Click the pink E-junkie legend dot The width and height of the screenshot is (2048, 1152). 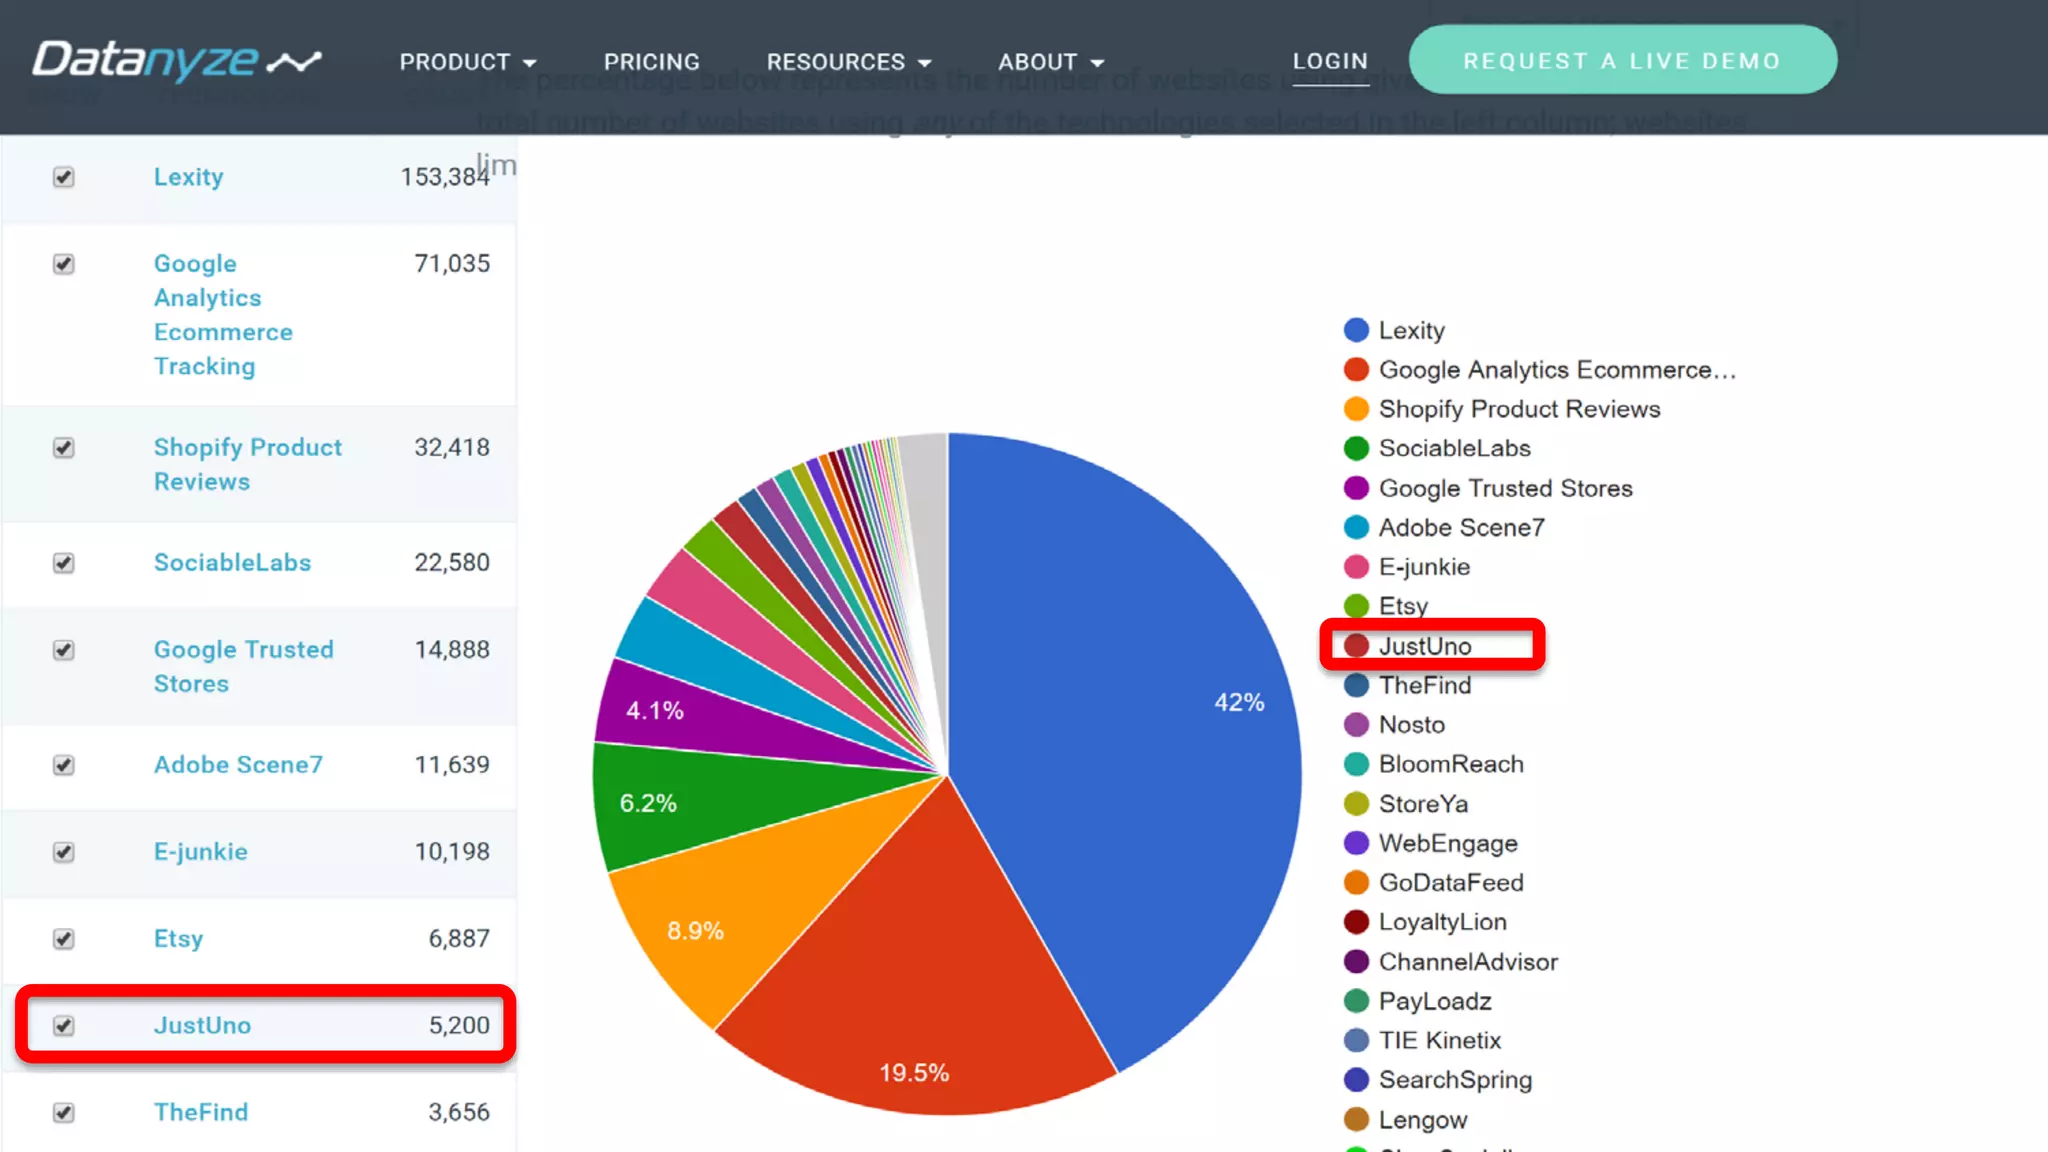point(1356,567)
